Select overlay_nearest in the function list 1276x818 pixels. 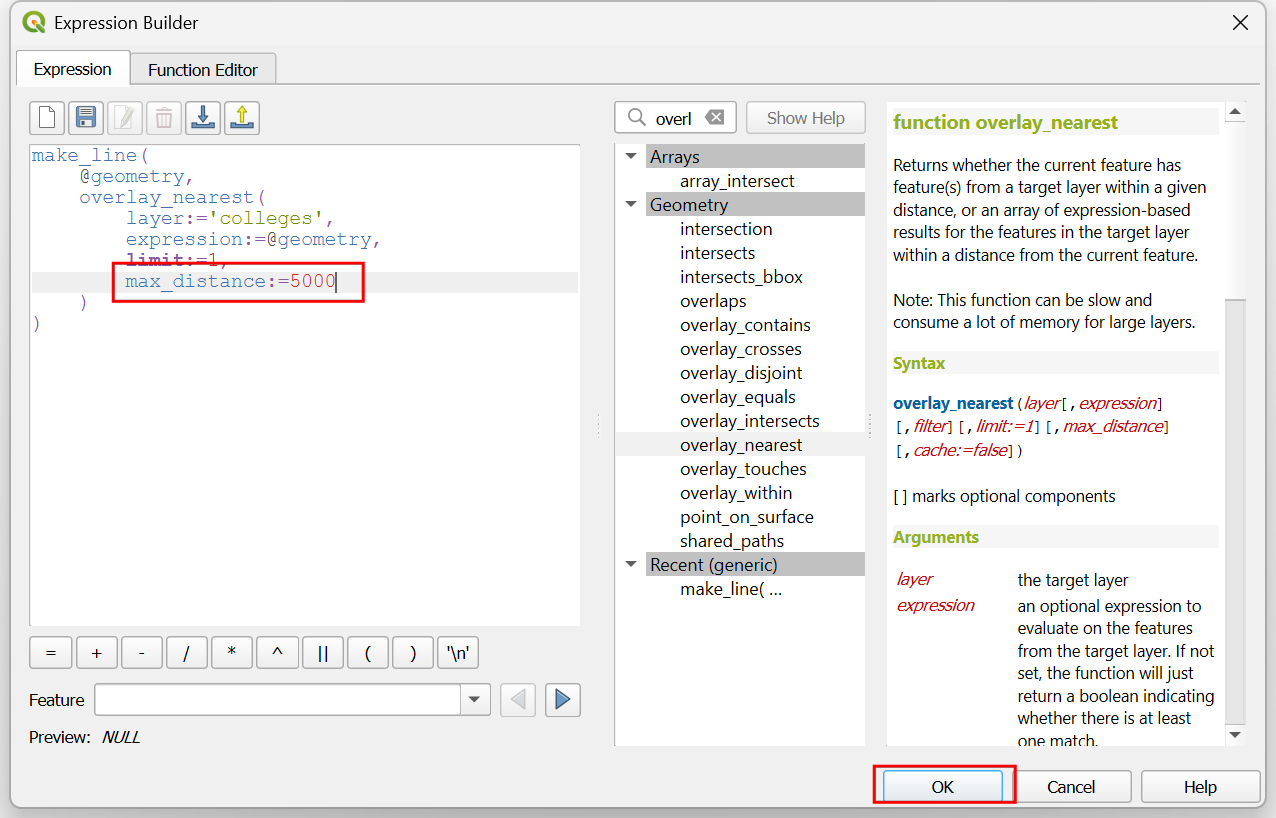pos(741,445)
